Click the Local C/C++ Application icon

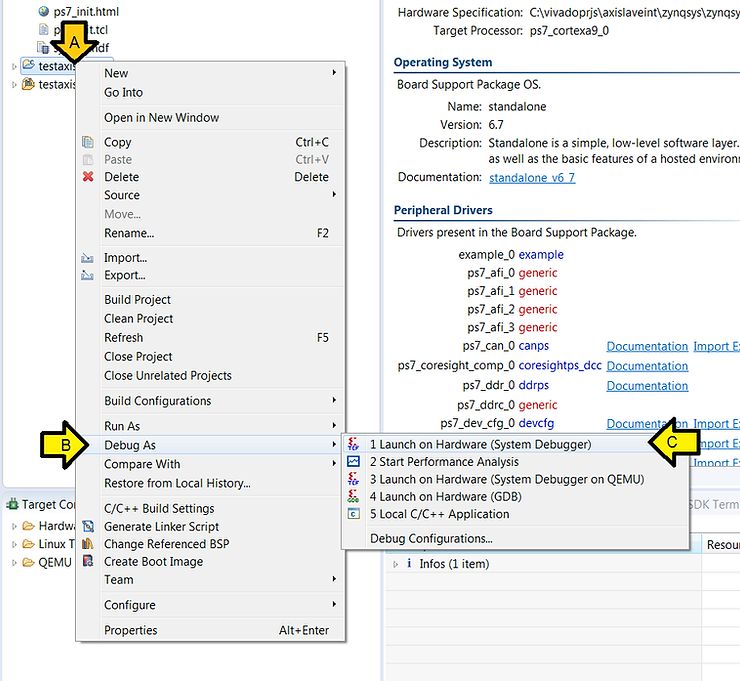click(353, 514)
